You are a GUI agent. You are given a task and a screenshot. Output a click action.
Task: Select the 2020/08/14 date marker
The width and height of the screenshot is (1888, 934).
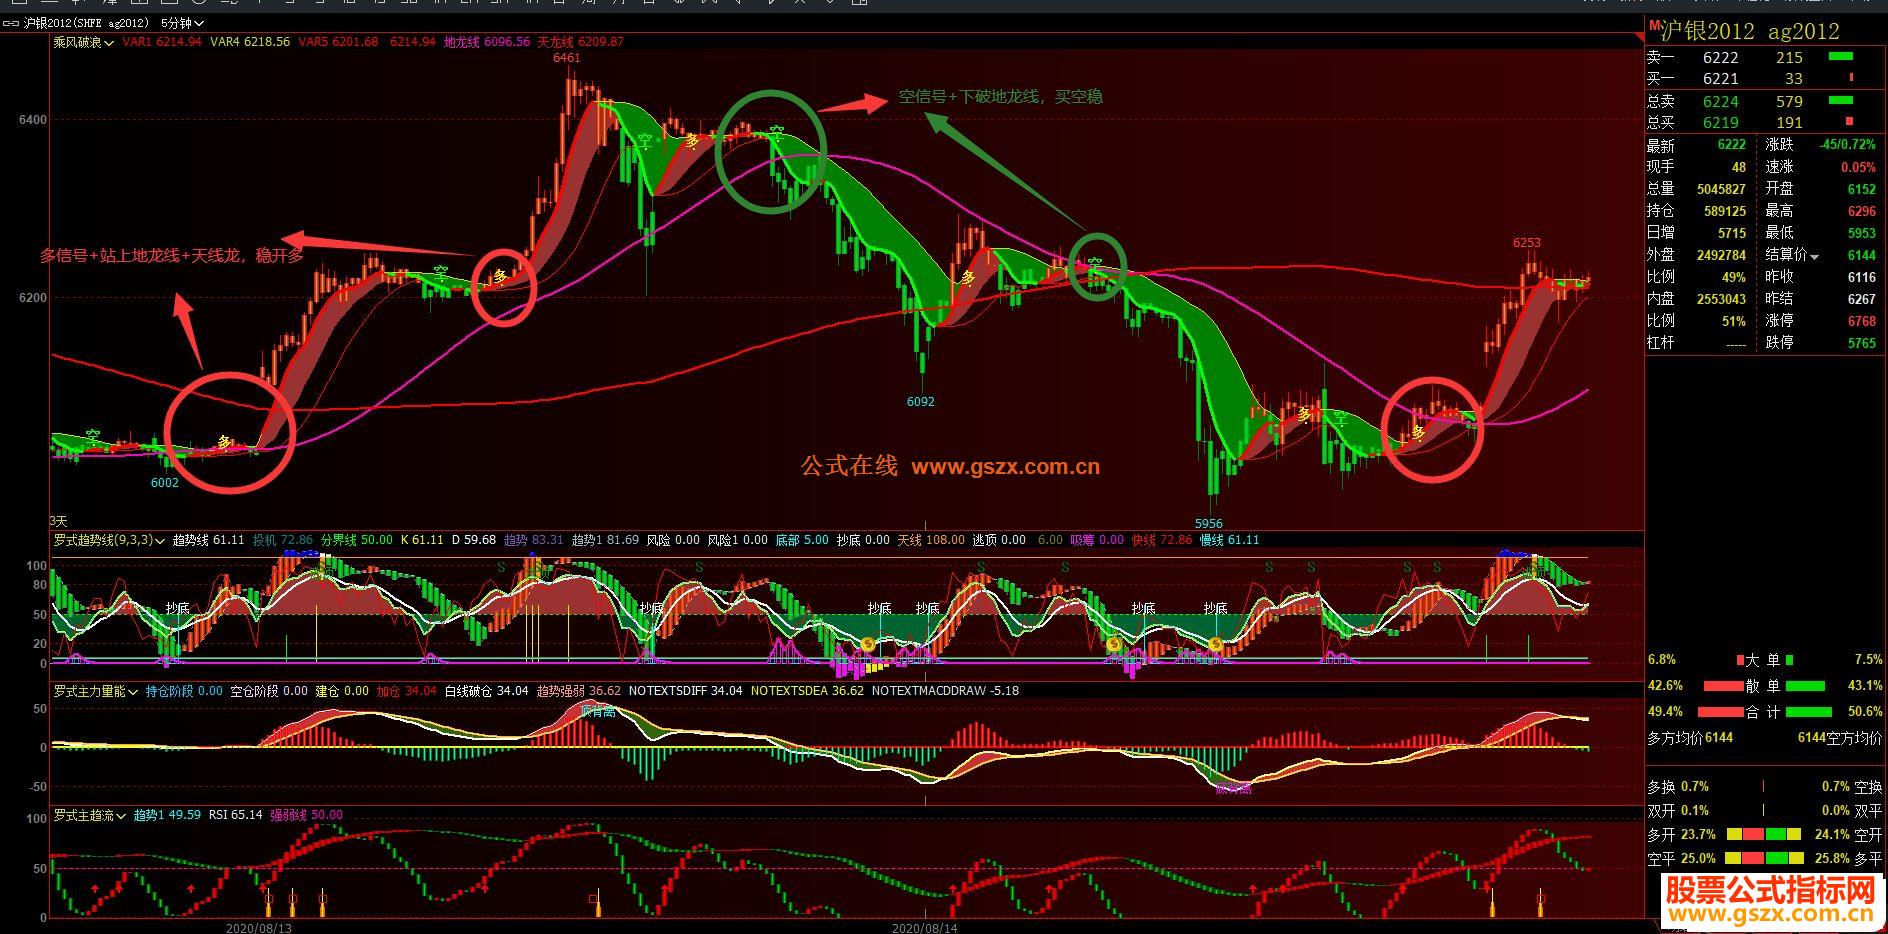(925, 928)
